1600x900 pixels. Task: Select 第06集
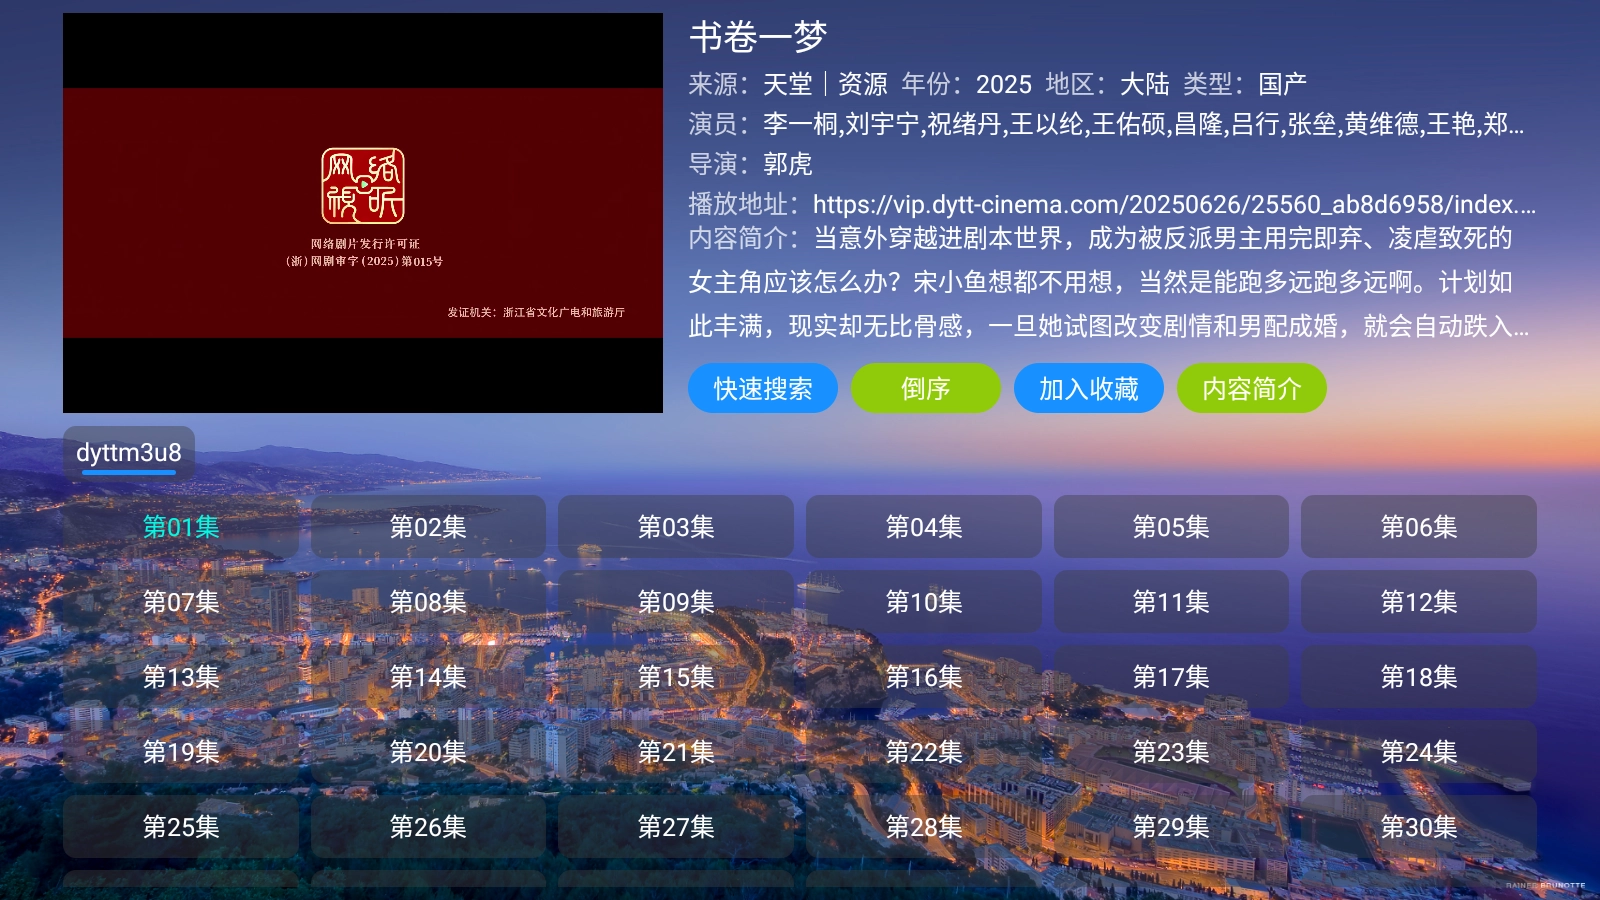(x=1419, y=527)
